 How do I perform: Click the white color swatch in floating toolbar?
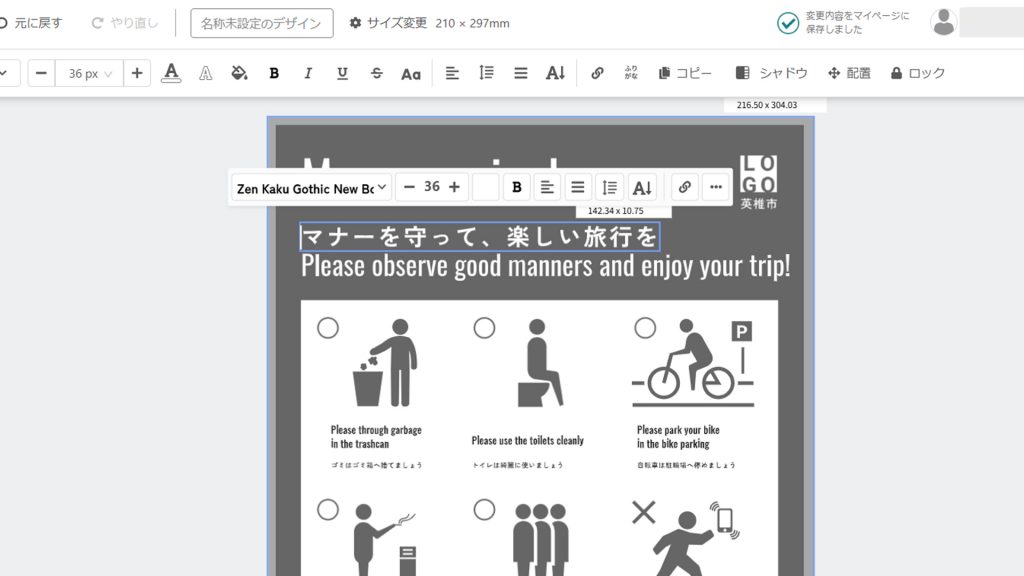tap(485, 187)
